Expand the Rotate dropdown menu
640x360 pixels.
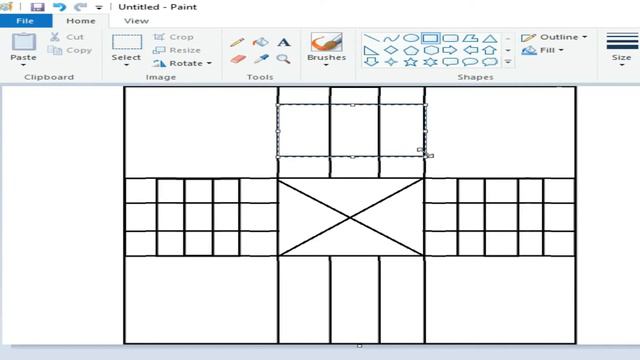[x=209, y=63]
